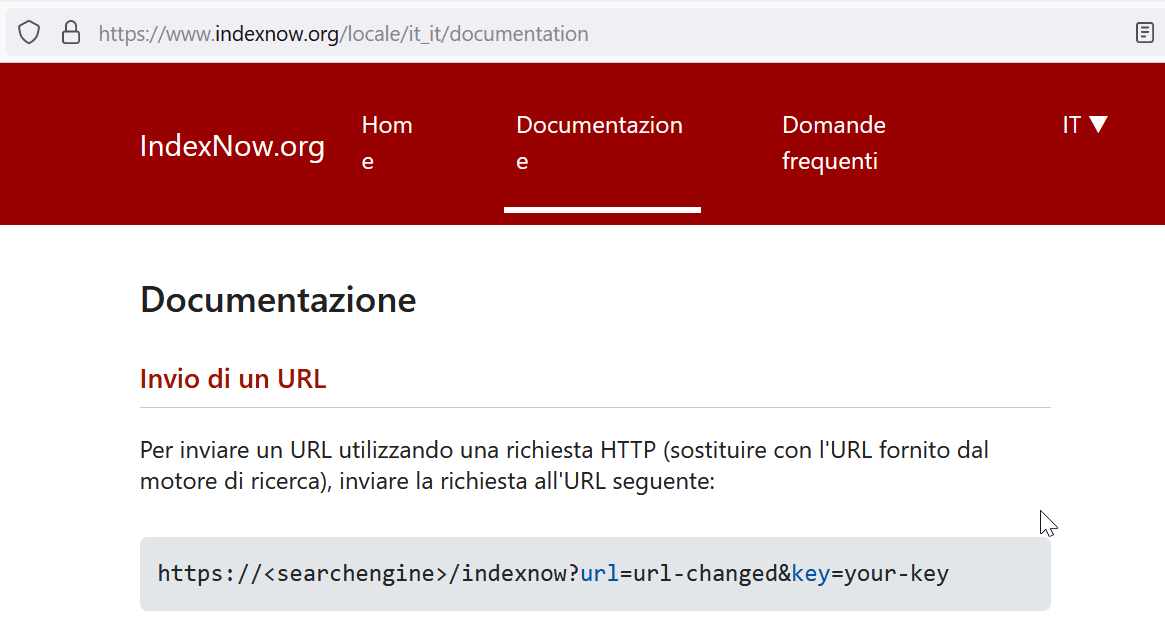The image size is (1165, 625).
Task: Select the Documentazione navigation tab
Action: click(600, 143)
